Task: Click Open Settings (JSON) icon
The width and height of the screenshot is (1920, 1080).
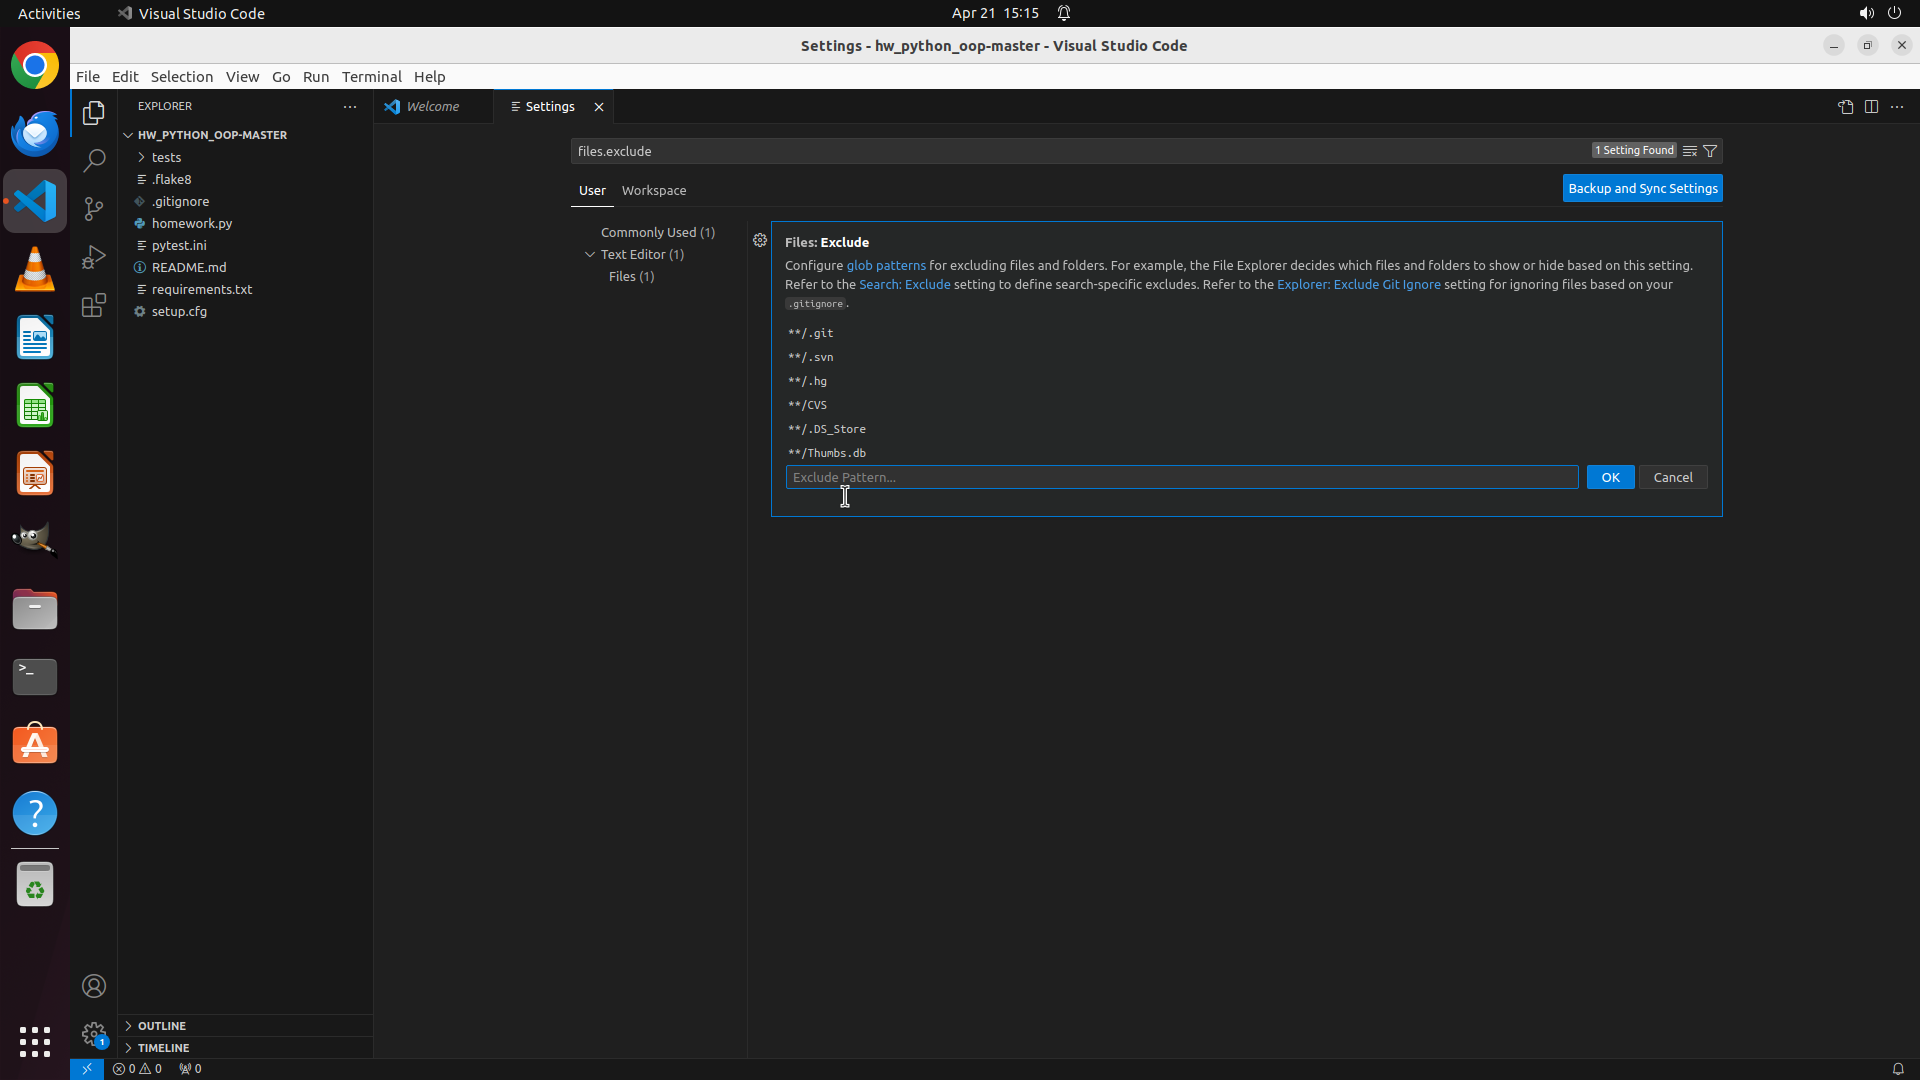Action: coord(1845,107)
